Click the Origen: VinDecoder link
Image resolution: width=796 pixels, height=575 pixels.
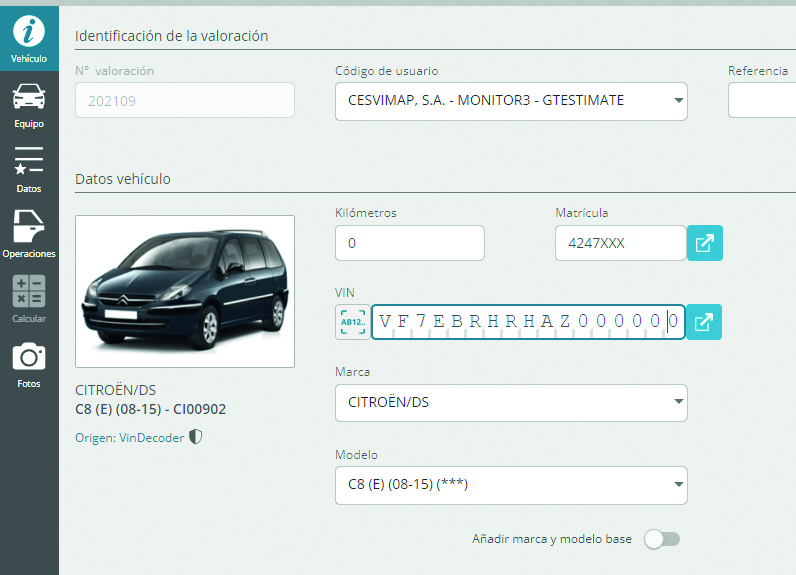pyautogui.click(x=129, y=437)
